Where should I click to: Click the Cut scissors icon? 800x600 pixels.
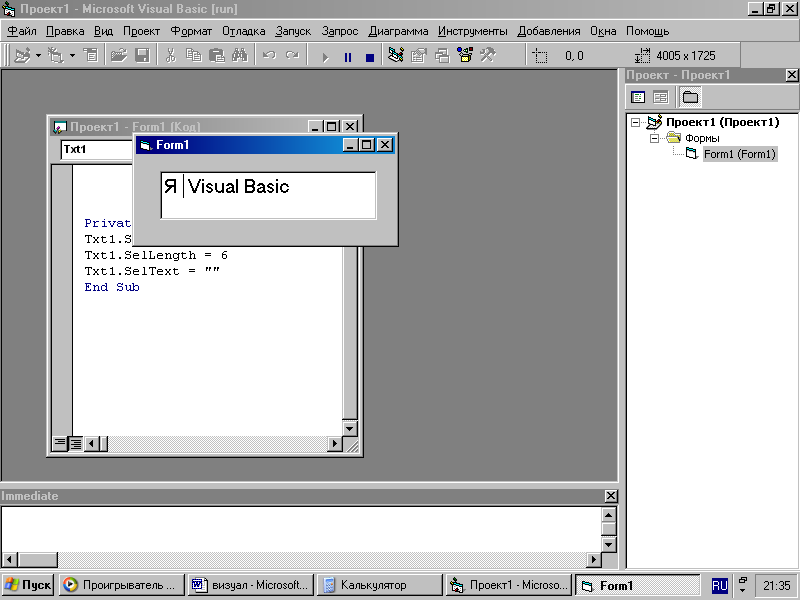170,55
